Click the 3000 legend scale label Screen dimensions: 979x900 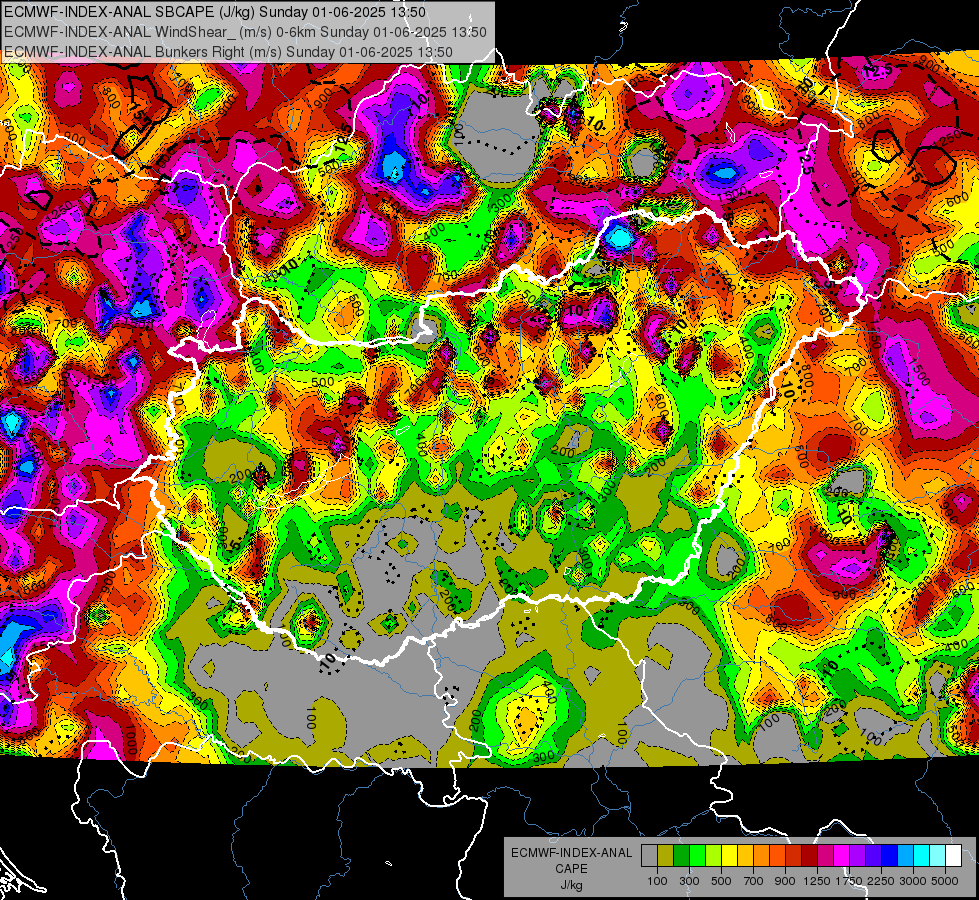click(913, 881)
